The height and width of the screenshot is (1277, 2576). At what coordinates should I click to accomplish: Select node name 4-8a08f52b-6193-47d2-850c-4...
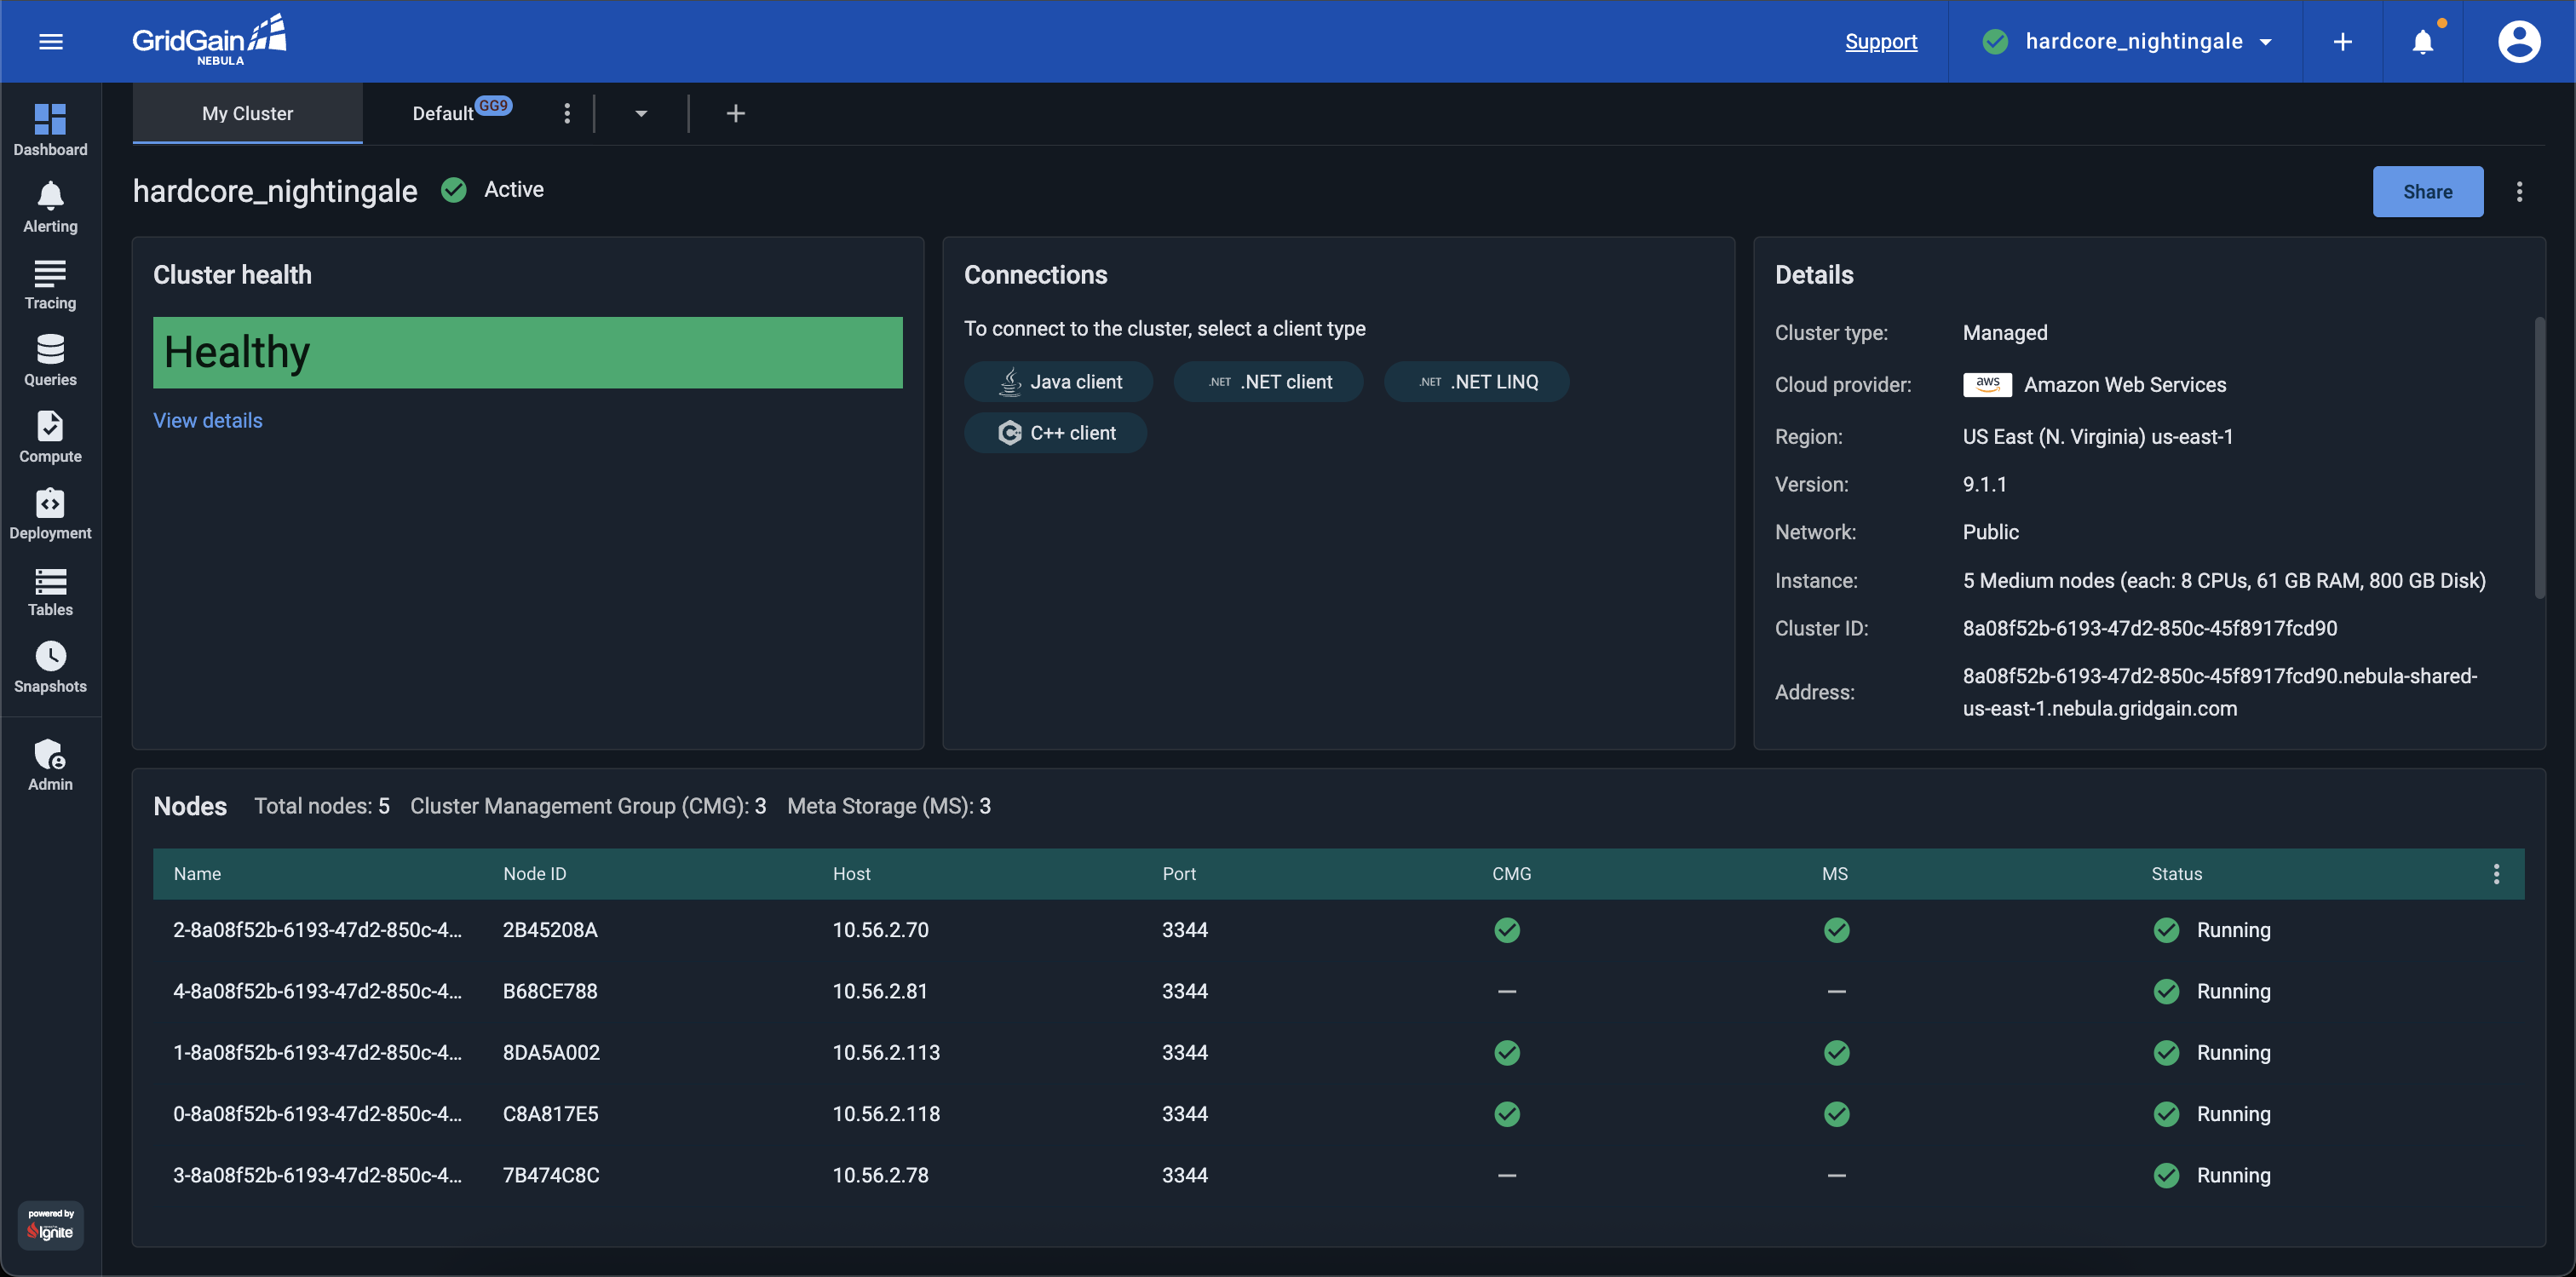pos(317,991)
